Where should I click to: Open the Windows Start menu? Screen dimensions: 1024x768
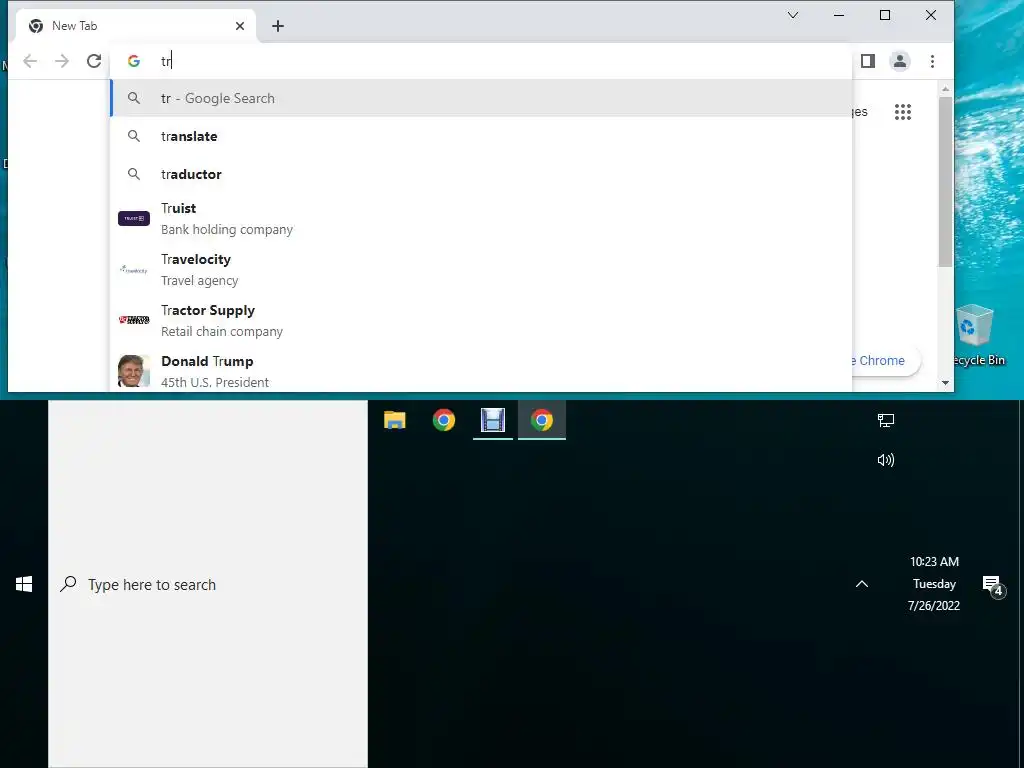(x=24, y=584)
